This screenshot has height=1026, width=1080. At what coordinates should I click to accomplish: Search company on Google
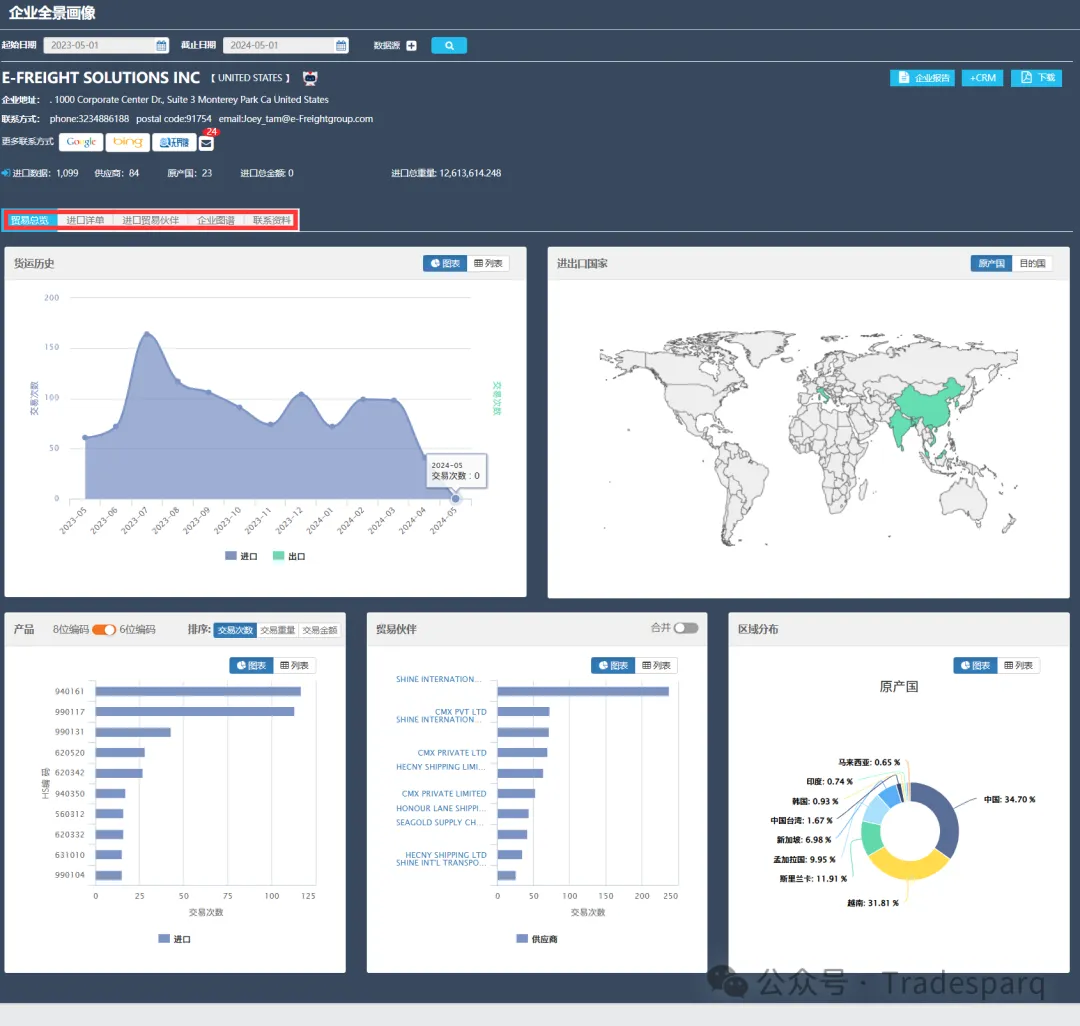81,142
